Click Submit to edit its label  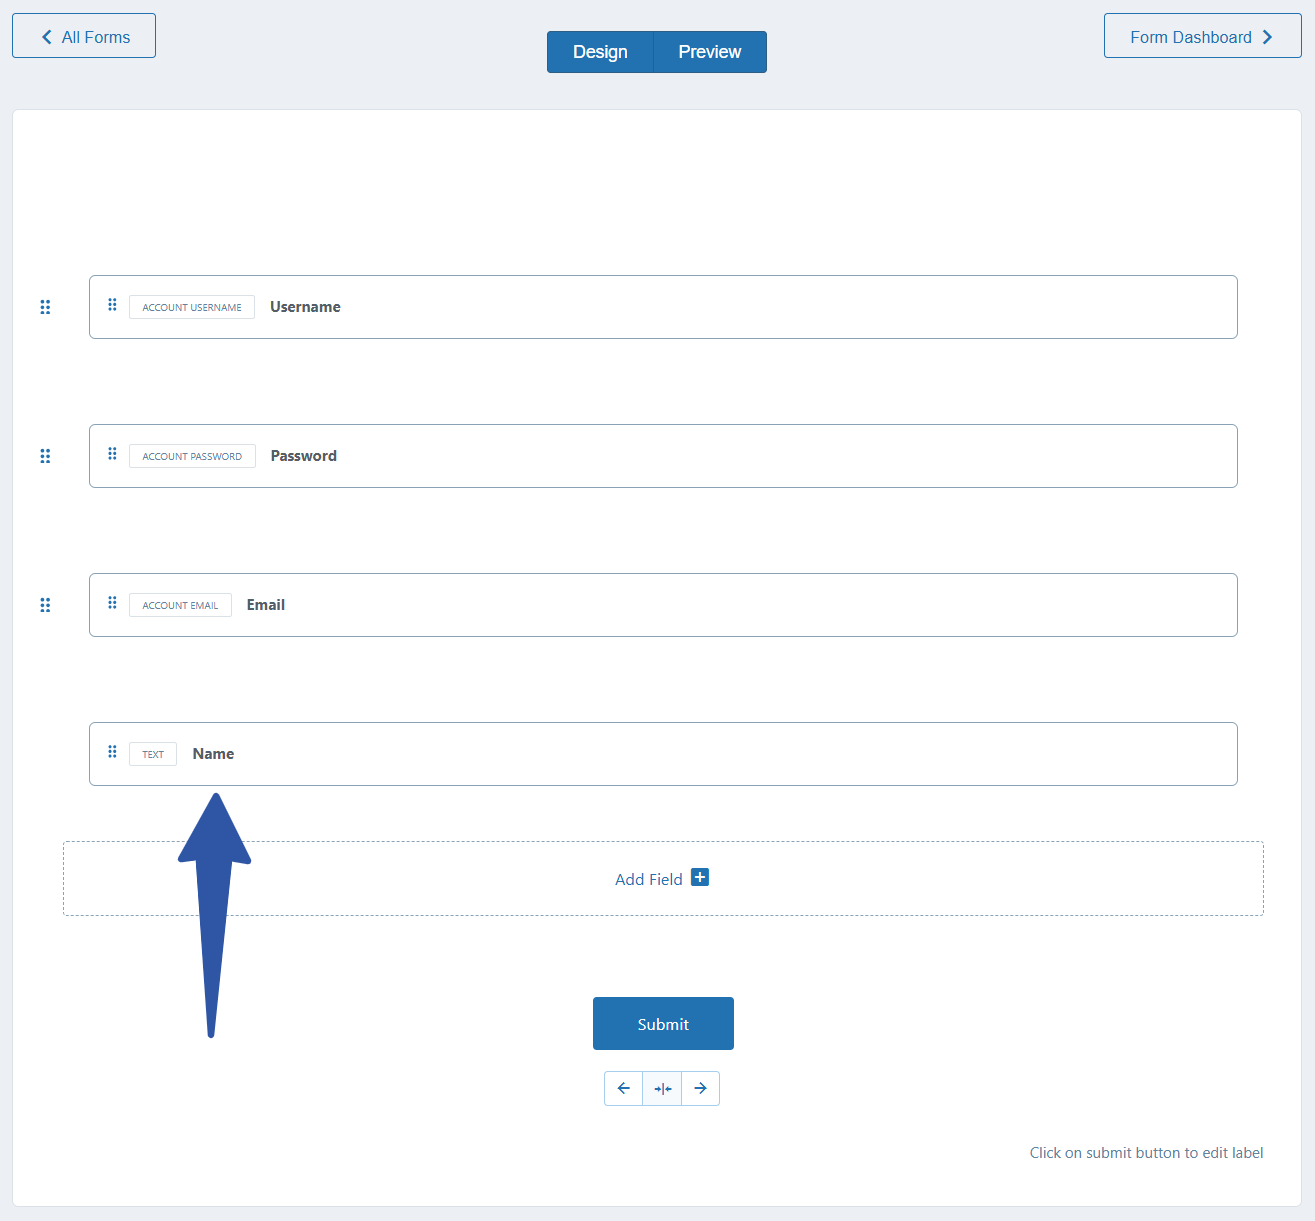pos(662,1023)
